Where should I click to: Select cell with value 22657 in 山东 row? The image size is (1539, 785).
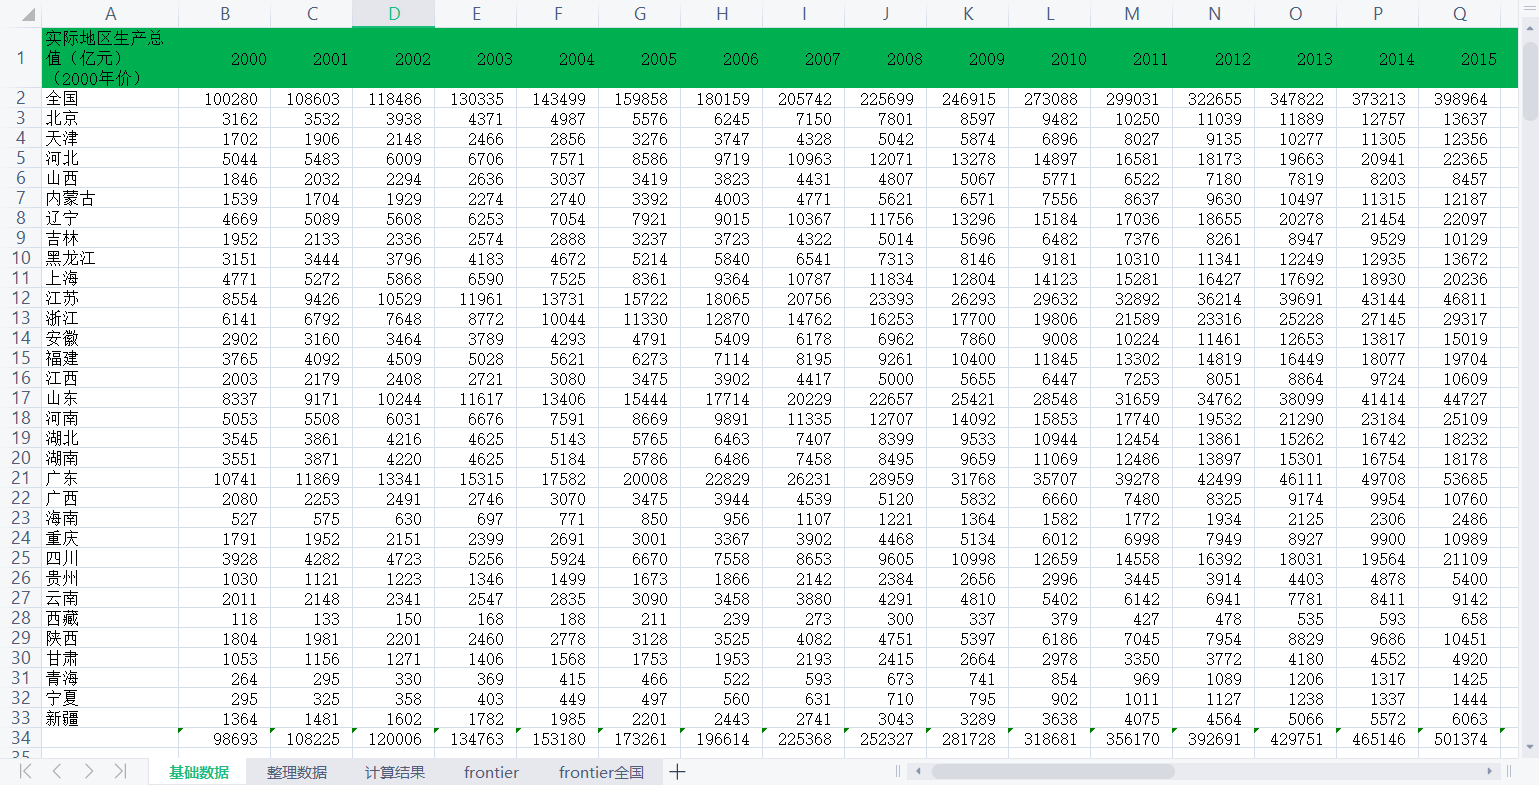click(x=886, y=398)
